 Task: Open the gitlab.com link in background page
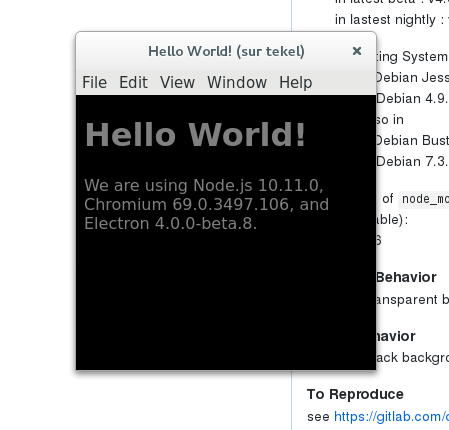[391, 417]
